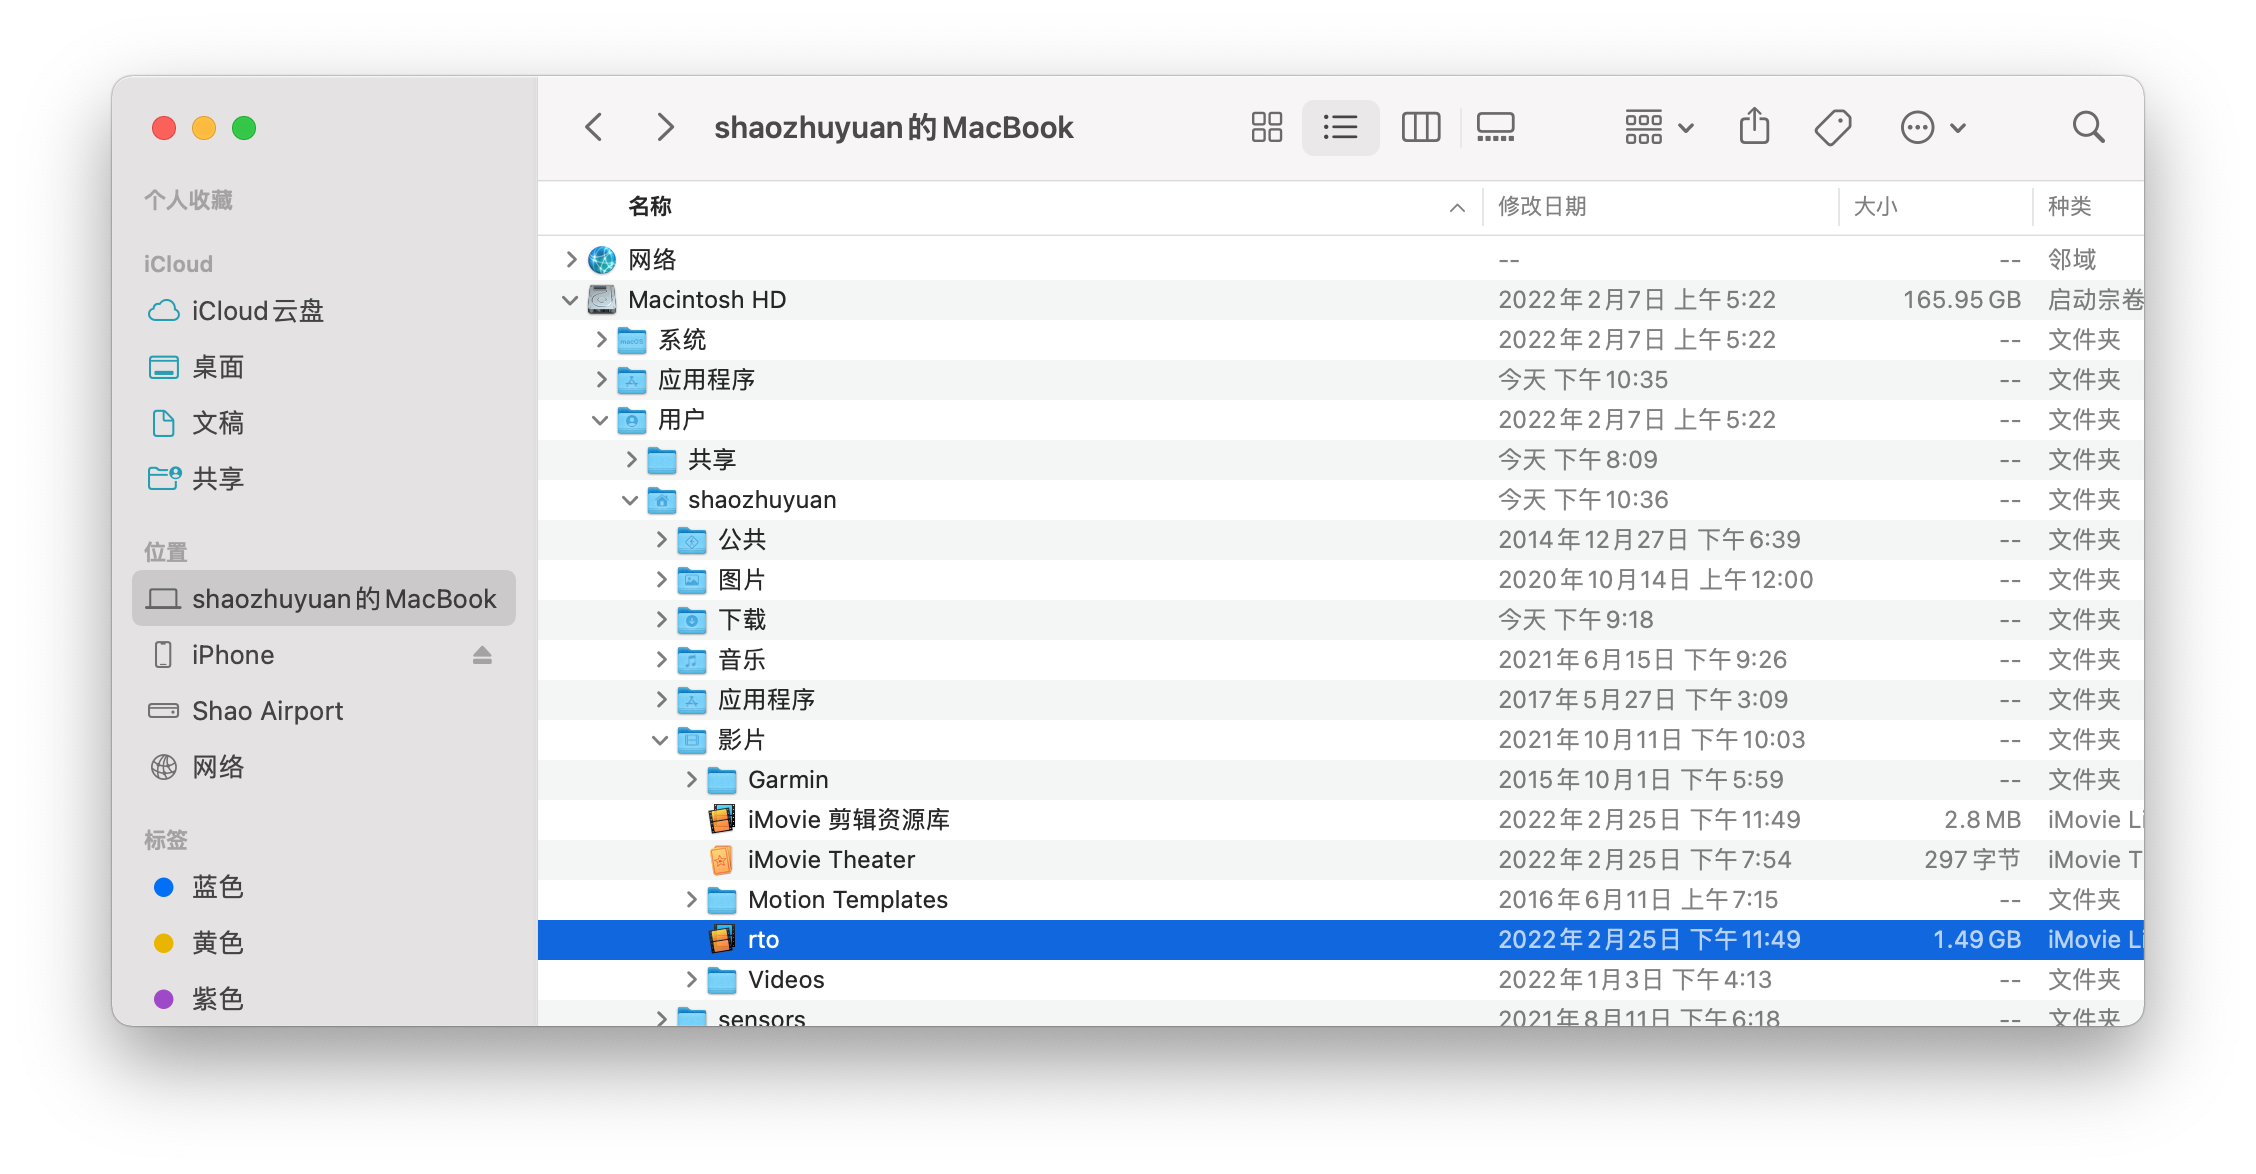
Task: Expand the Garmin folder
Action: [691, 780]
